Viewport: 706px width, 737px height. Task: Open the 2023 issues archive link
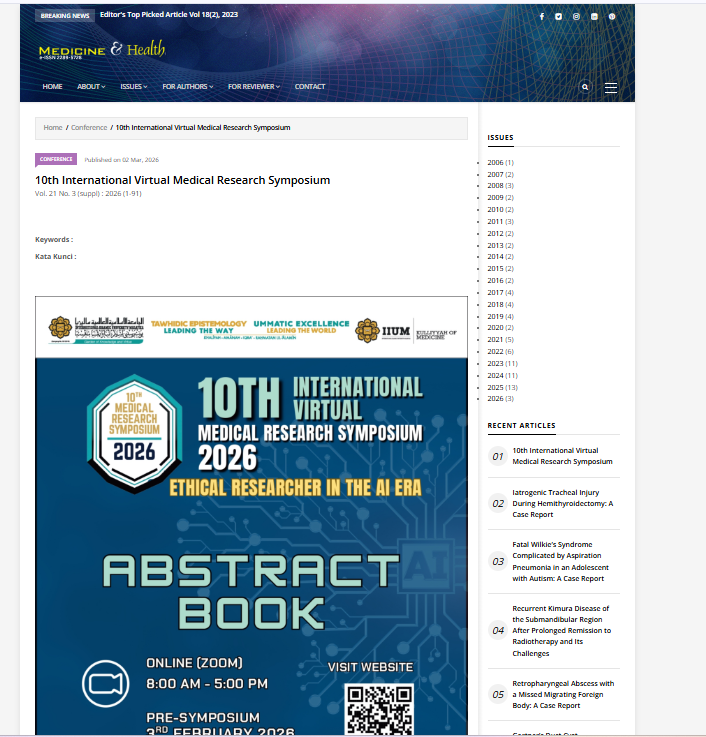click(x=495, y=363)
